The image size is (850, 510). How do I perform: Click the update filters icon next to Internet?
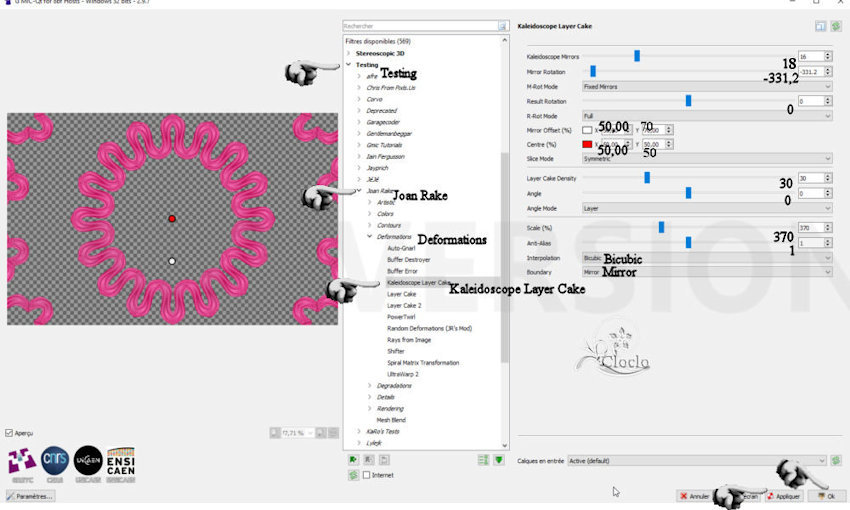(x=353, y=475)
